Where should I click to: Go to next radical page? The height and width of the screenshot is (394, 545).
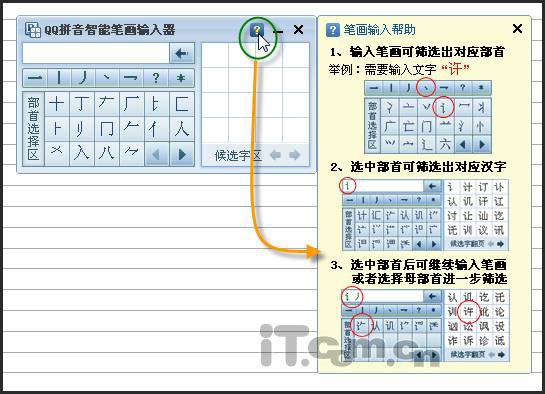click(x=182, y=154)
